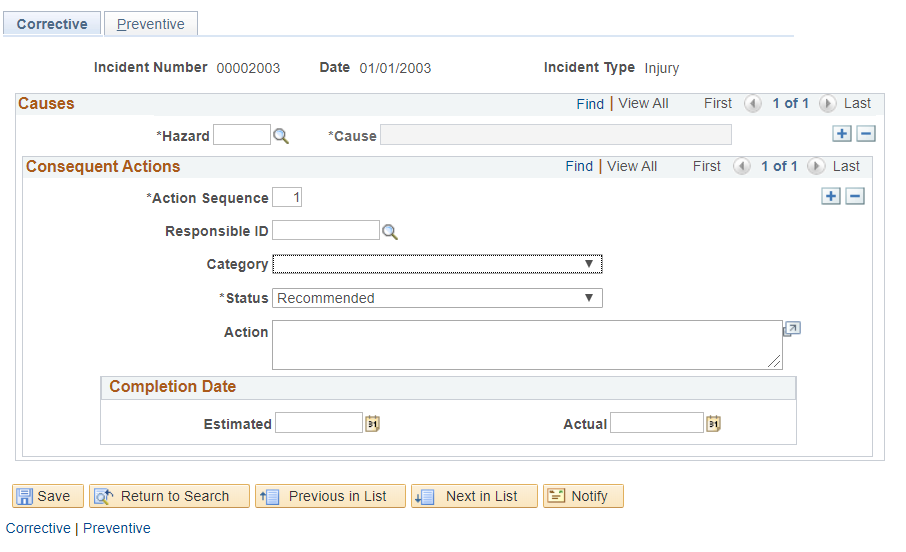Switch to the Corrective tab

[x=52, y=24]
